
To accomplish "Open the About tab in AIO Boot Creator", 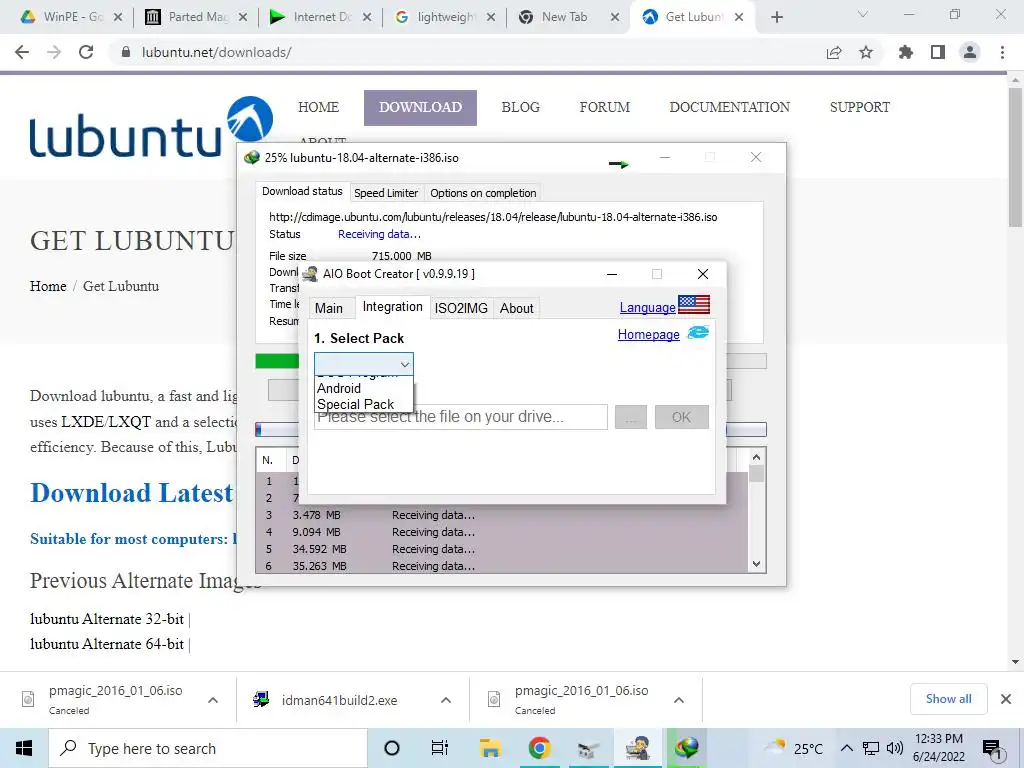I will coord(517,308).
